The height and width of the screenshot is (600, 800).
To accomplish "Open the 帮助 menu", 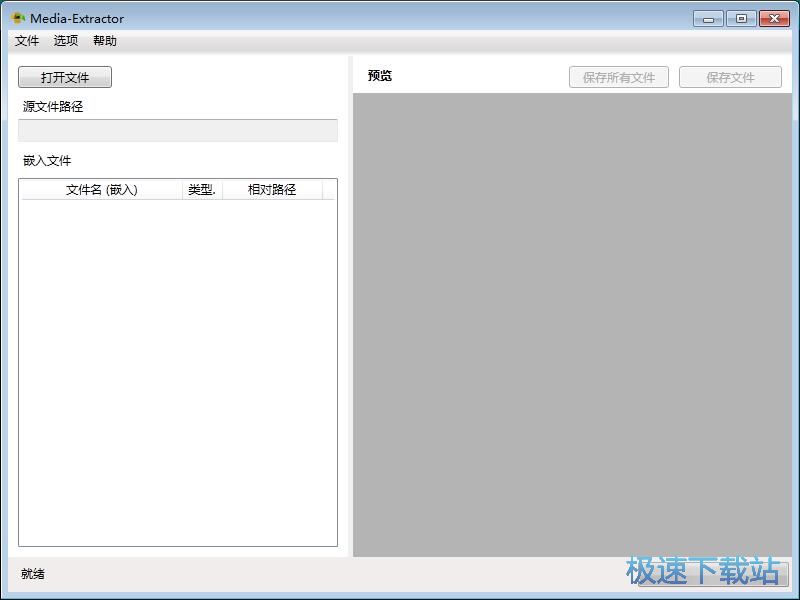I will pos(105,41).
